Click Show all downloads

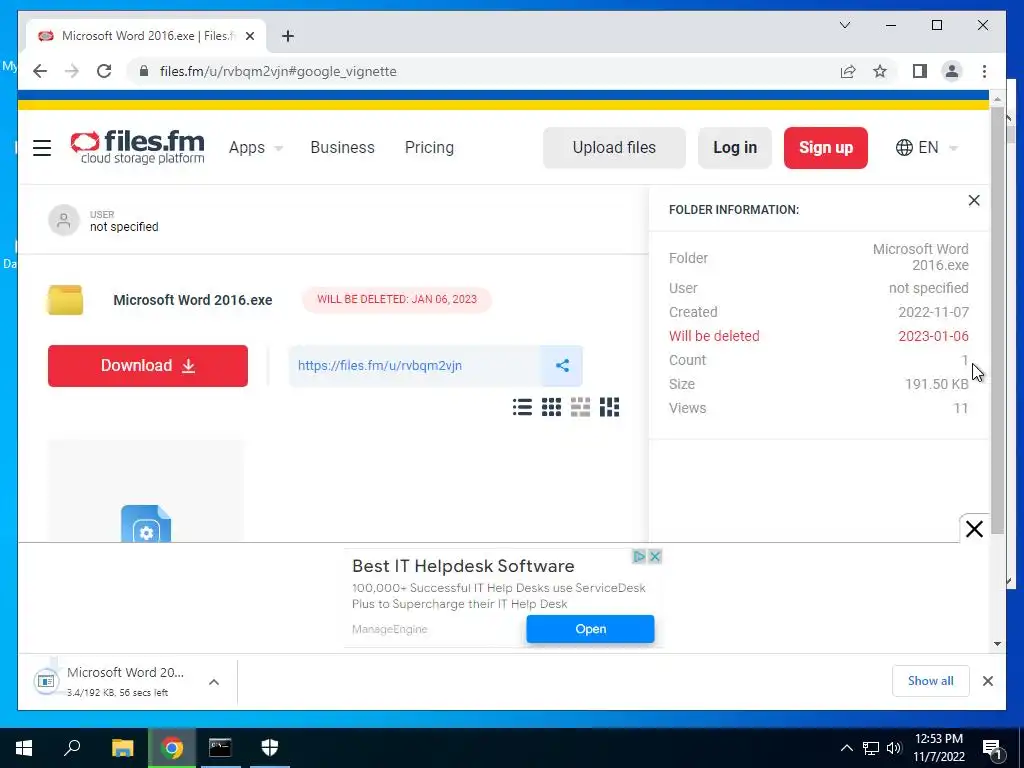(930, 681)
